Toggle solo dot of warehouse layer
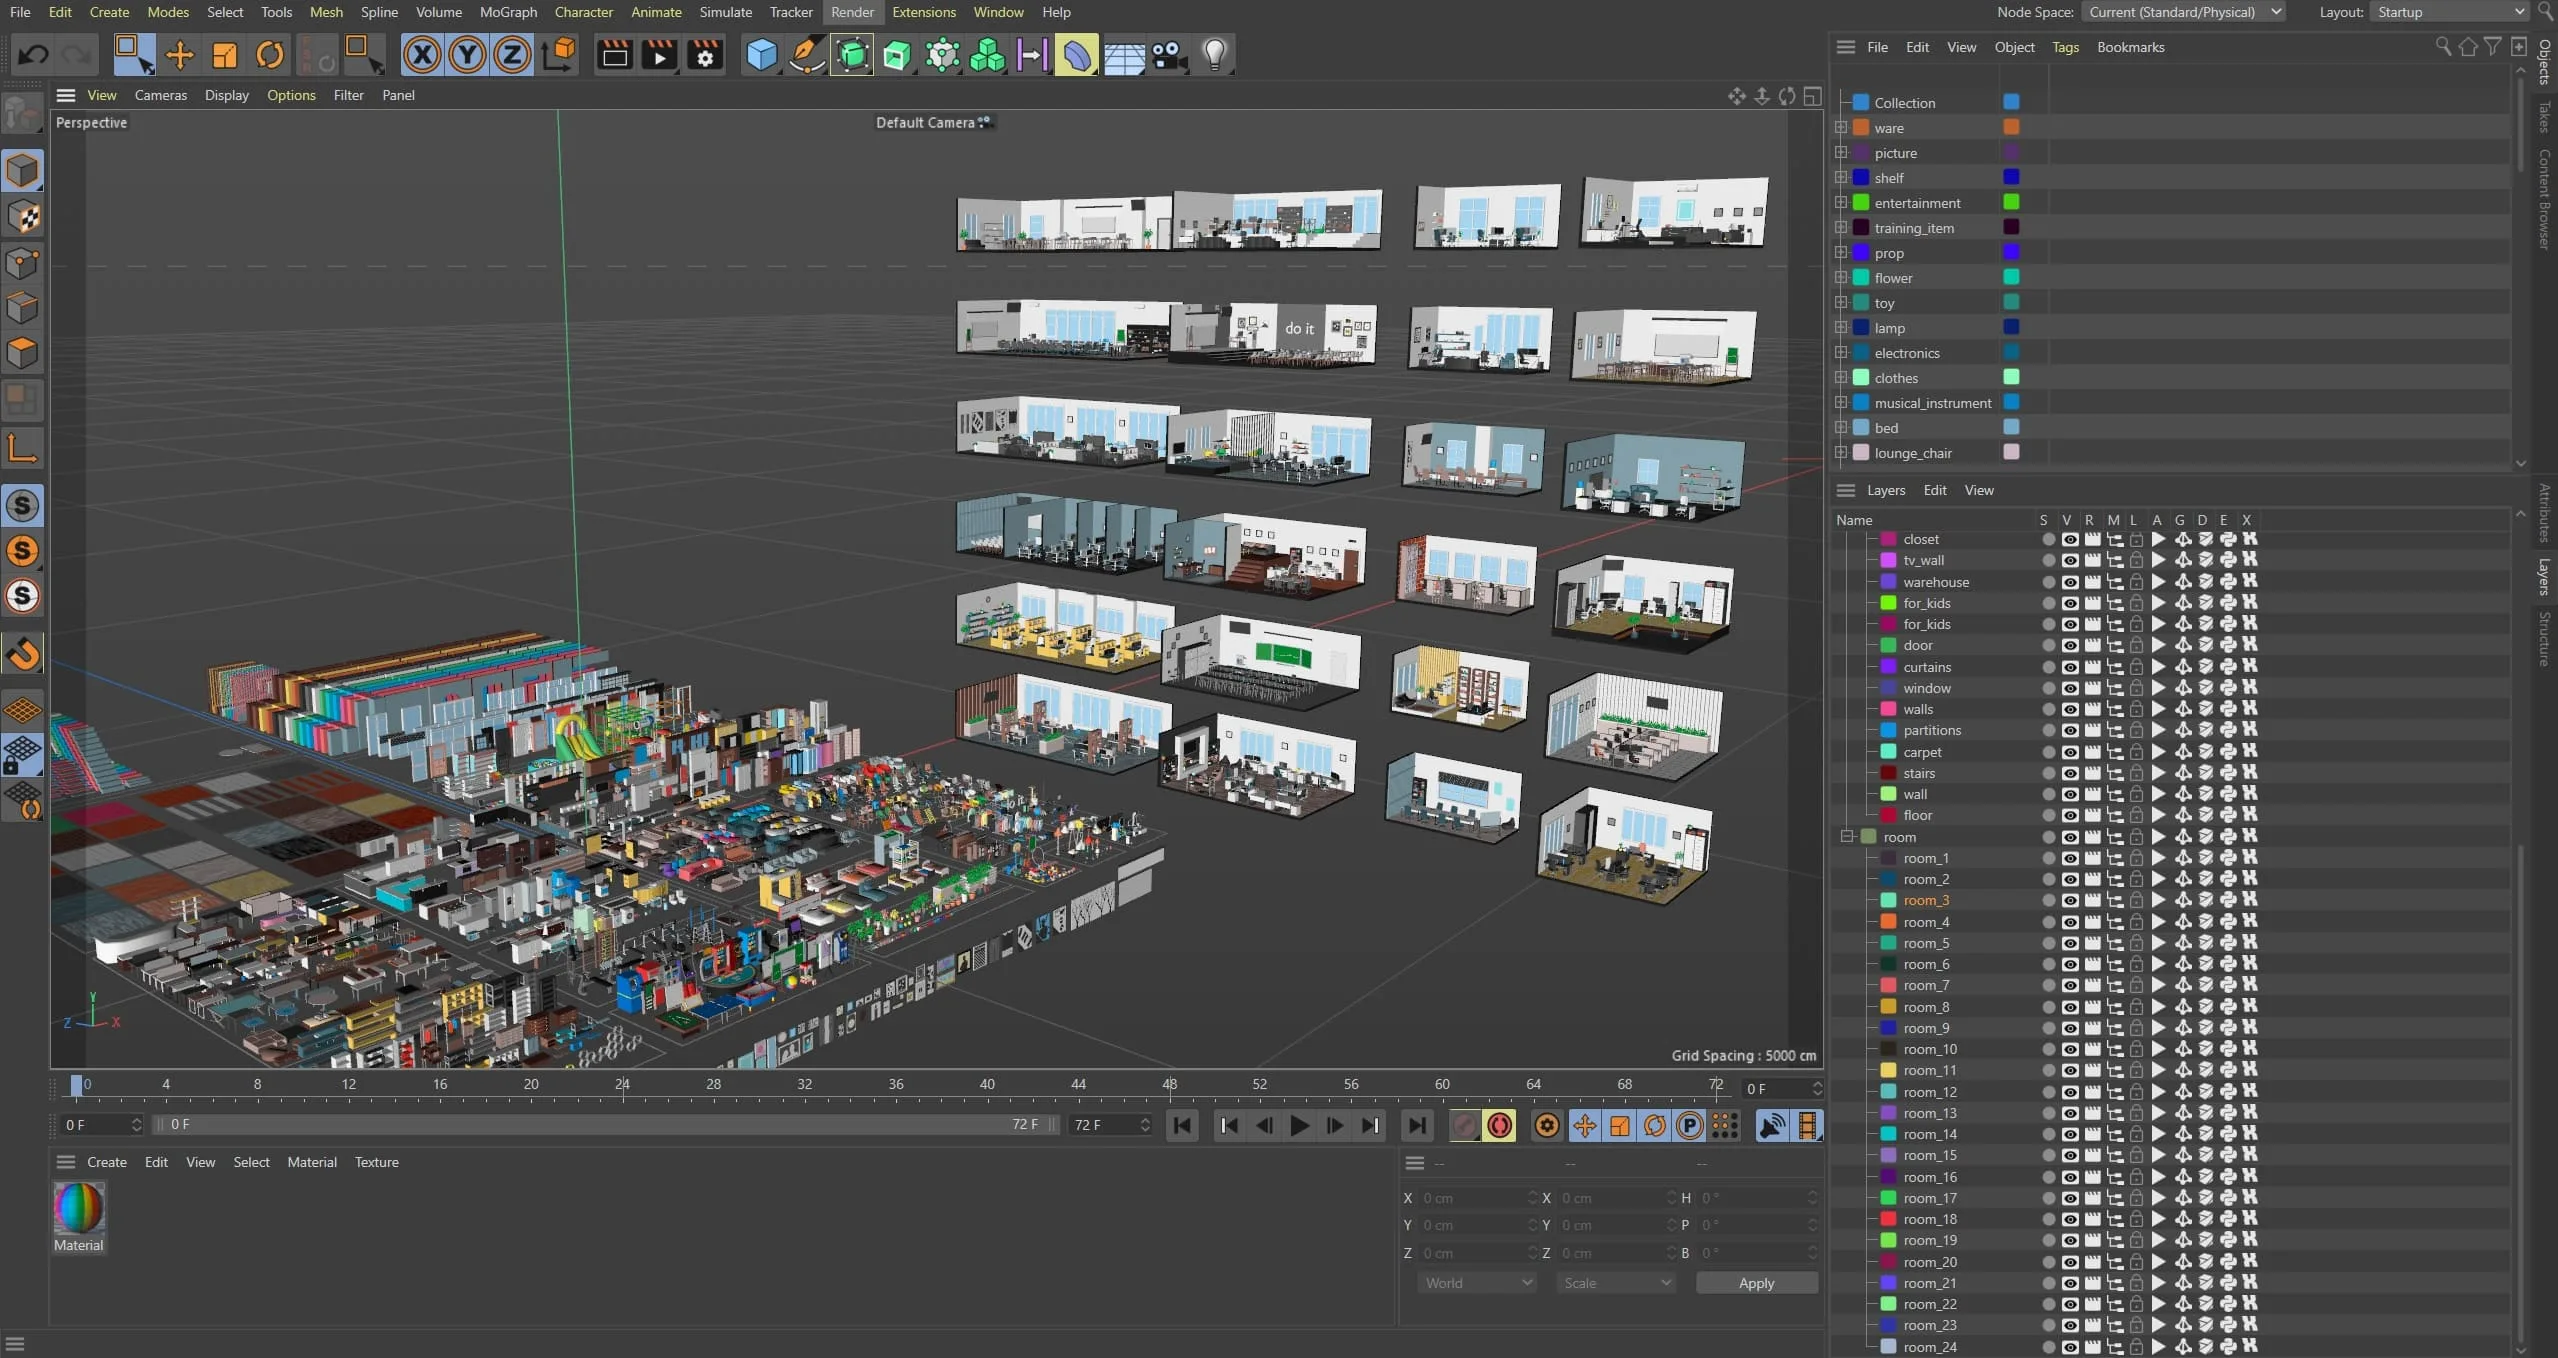Viewport: 2558px width, 1358px height. point(2048,581)
